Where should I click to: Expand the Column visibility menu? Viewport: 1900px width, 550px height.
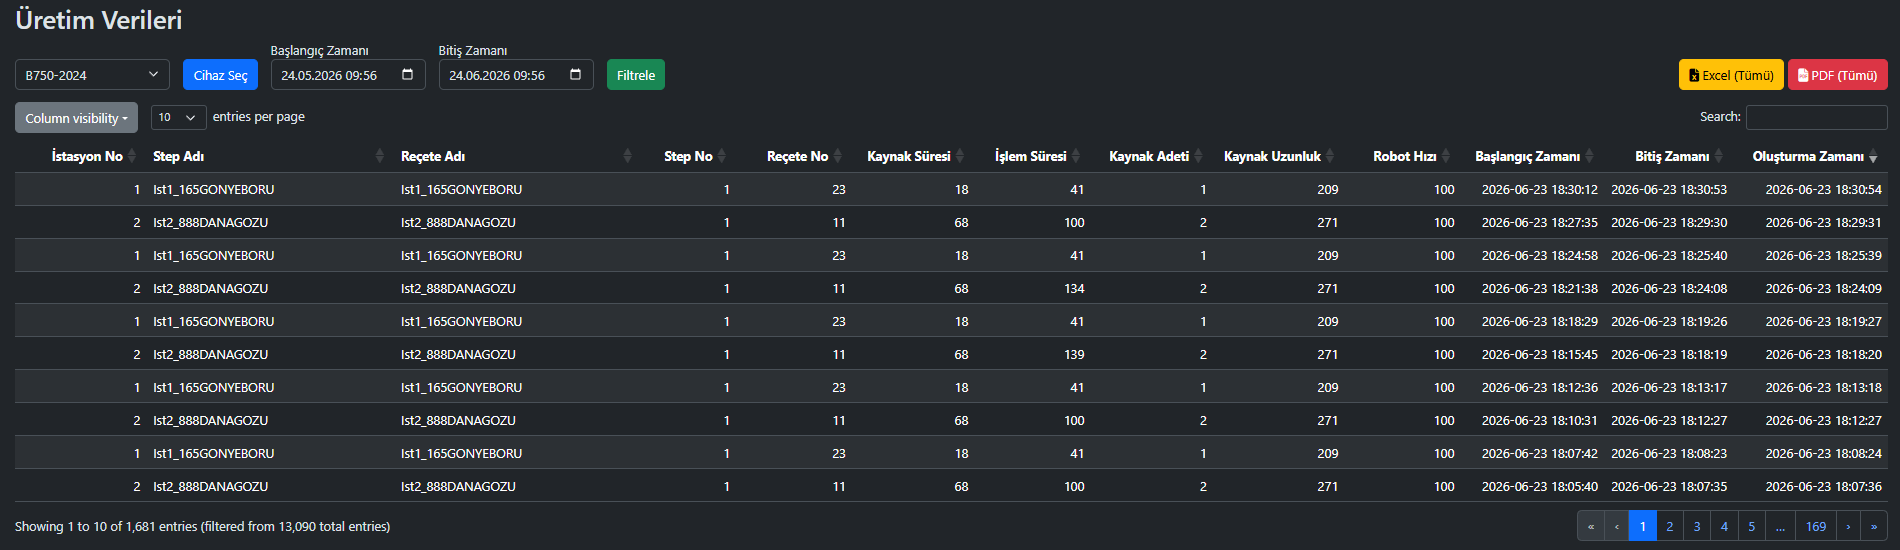(x=76, y=118)
